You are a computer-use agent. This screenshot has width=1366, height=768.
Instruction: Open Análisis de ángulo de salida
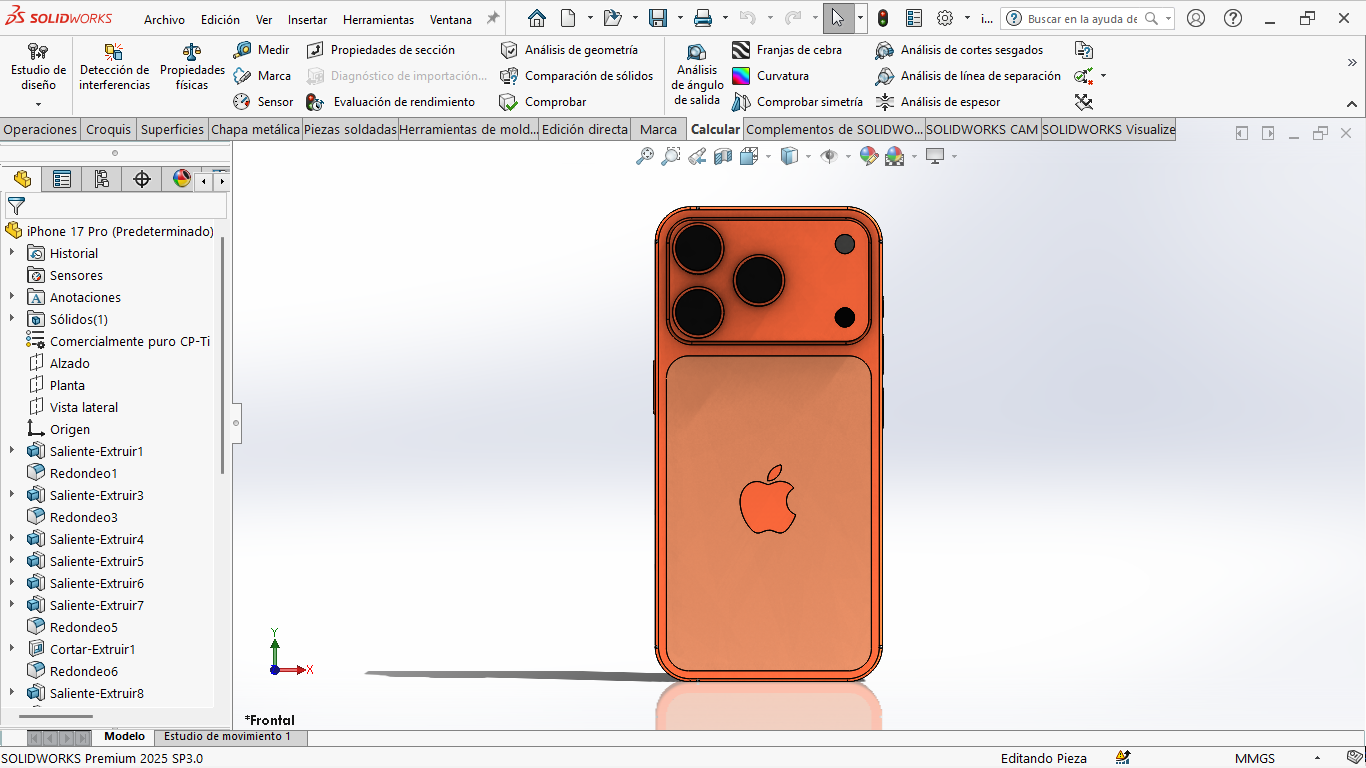[697, 75]
